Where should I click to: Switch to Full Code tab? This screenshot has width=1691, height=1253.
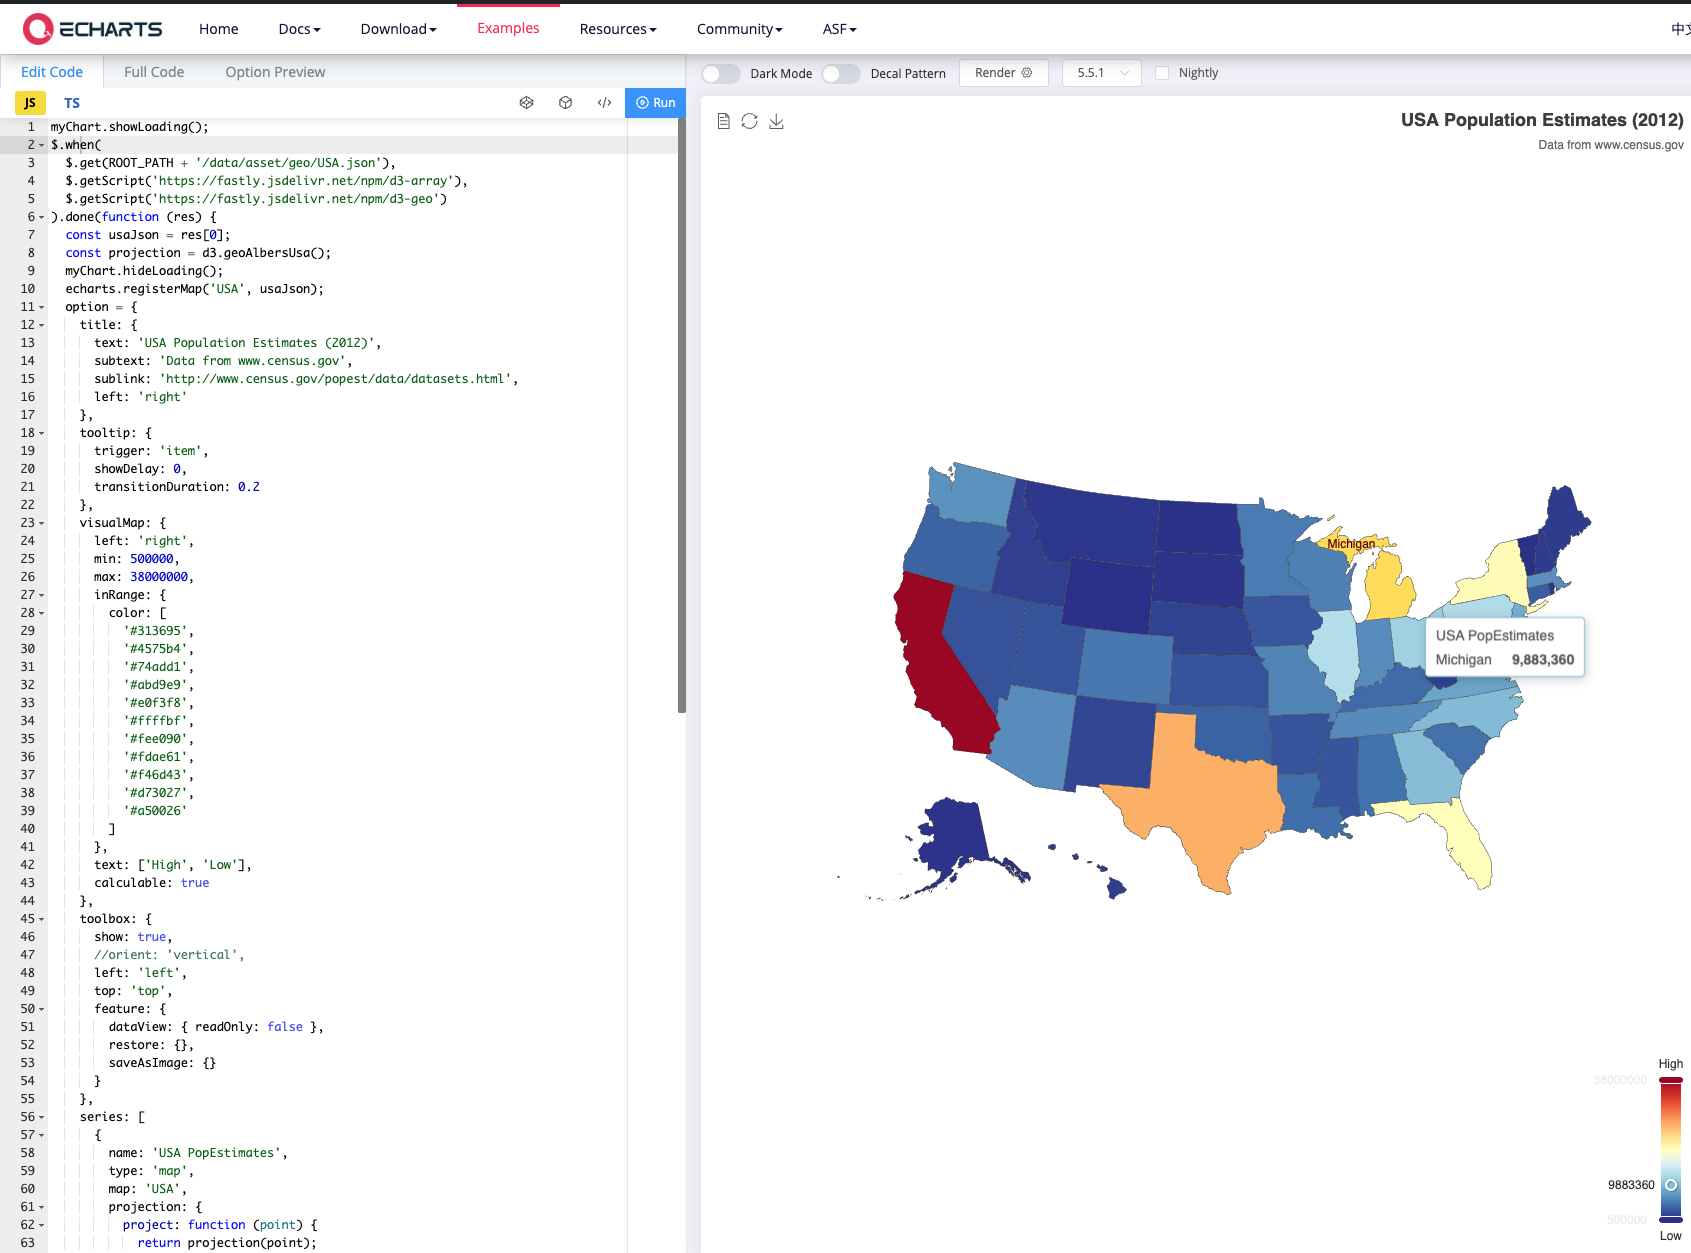pos(154,72)
